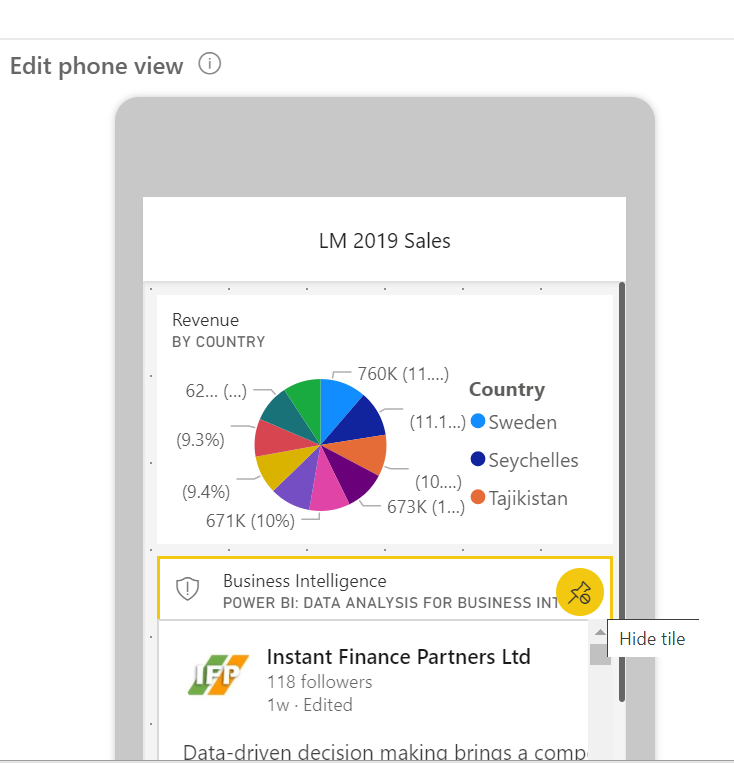Select the yellow pie chart slice

(273, 468)
